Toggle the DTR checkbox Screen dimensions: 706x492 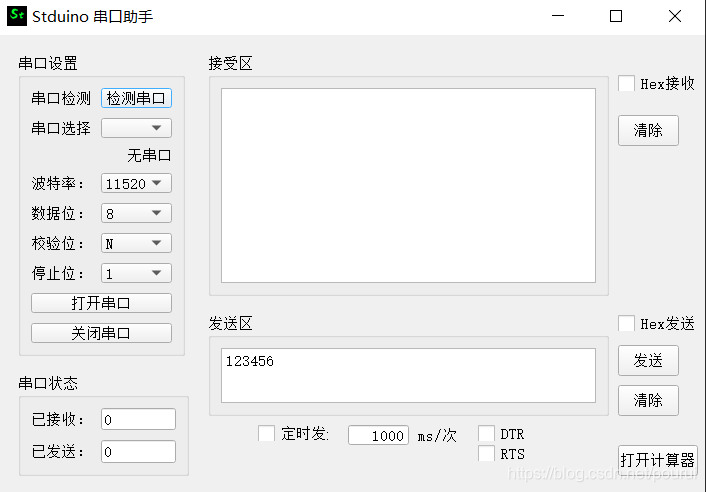[486, 434]
